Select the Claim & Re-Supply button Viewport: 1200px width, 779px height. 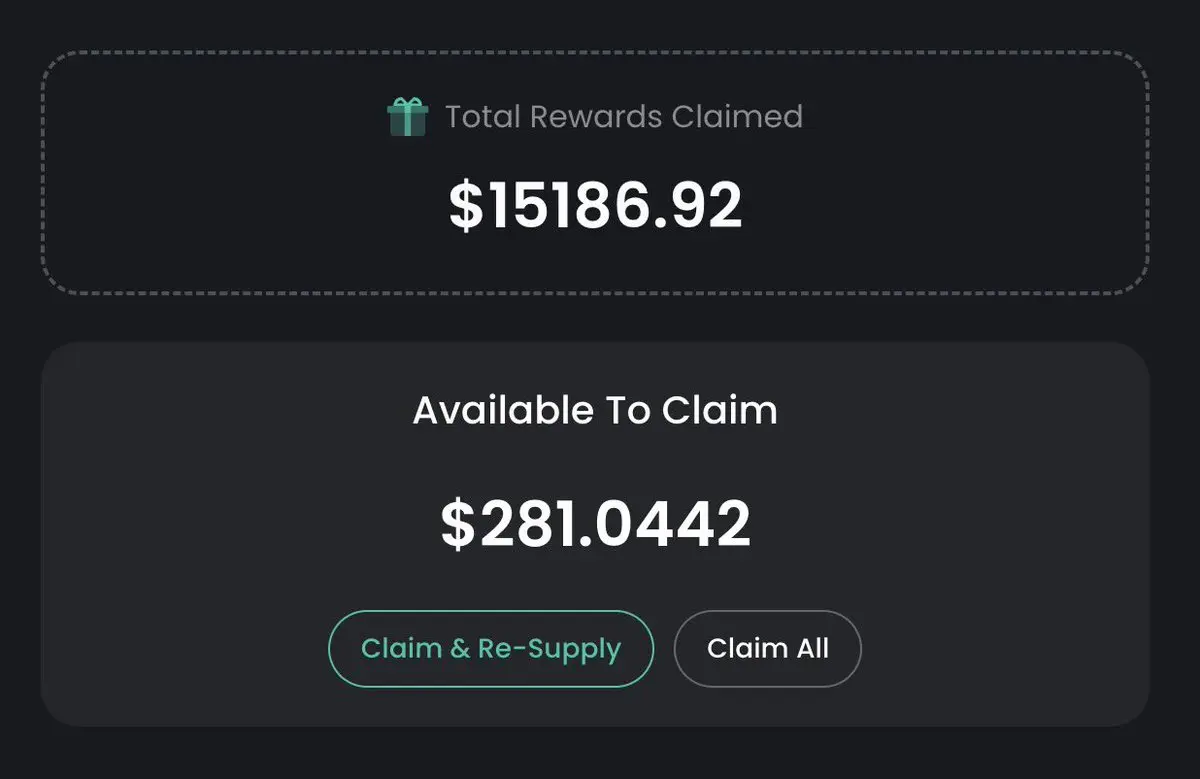(491, 648)
